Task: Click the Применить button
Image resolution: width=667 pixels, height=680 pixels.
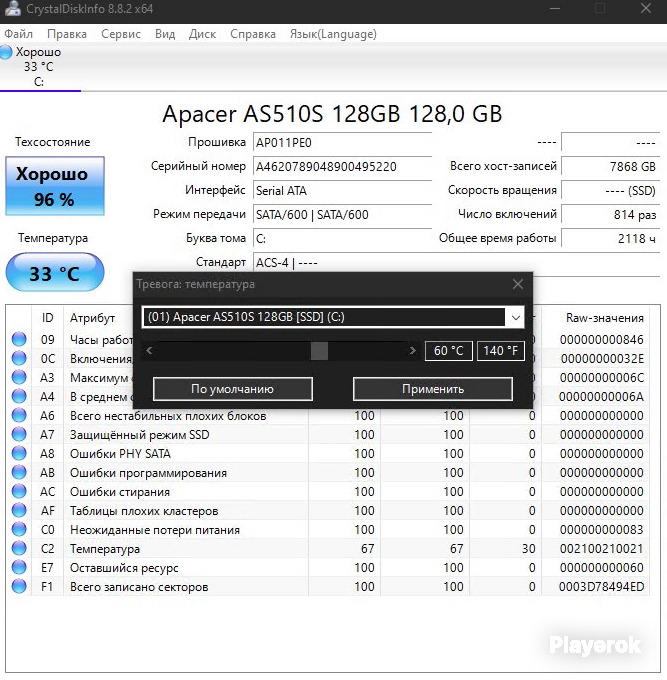Action: click(433, 389)
